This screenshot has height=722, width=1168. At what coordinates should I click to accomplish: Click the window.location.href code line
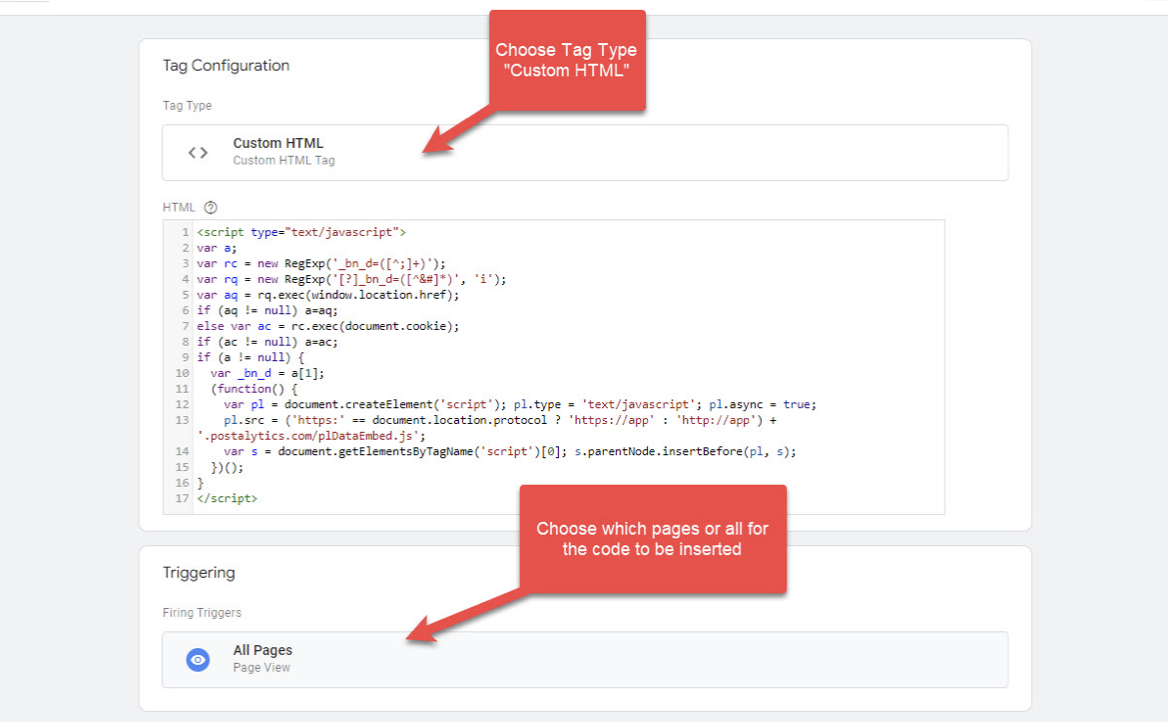[328, 295]
